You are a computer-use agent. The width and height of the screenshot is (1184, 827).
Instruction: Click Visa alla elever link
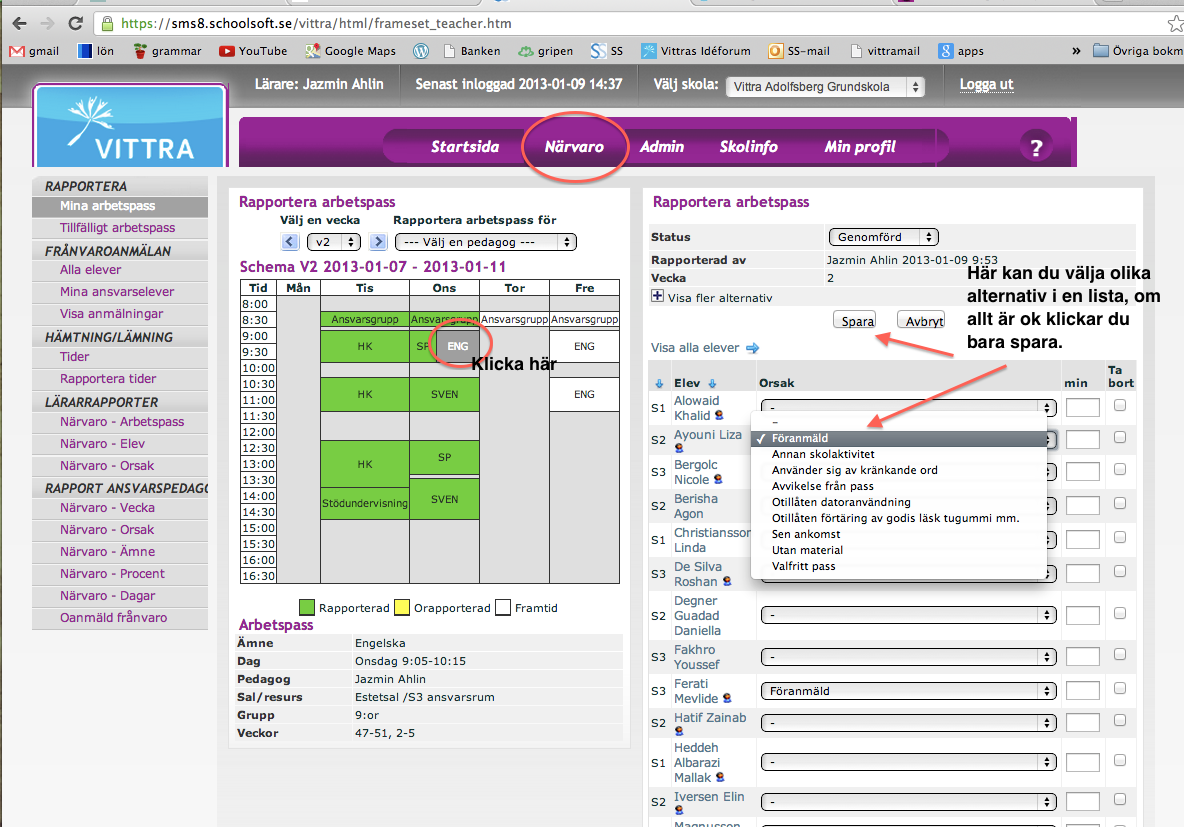(695, 348)
